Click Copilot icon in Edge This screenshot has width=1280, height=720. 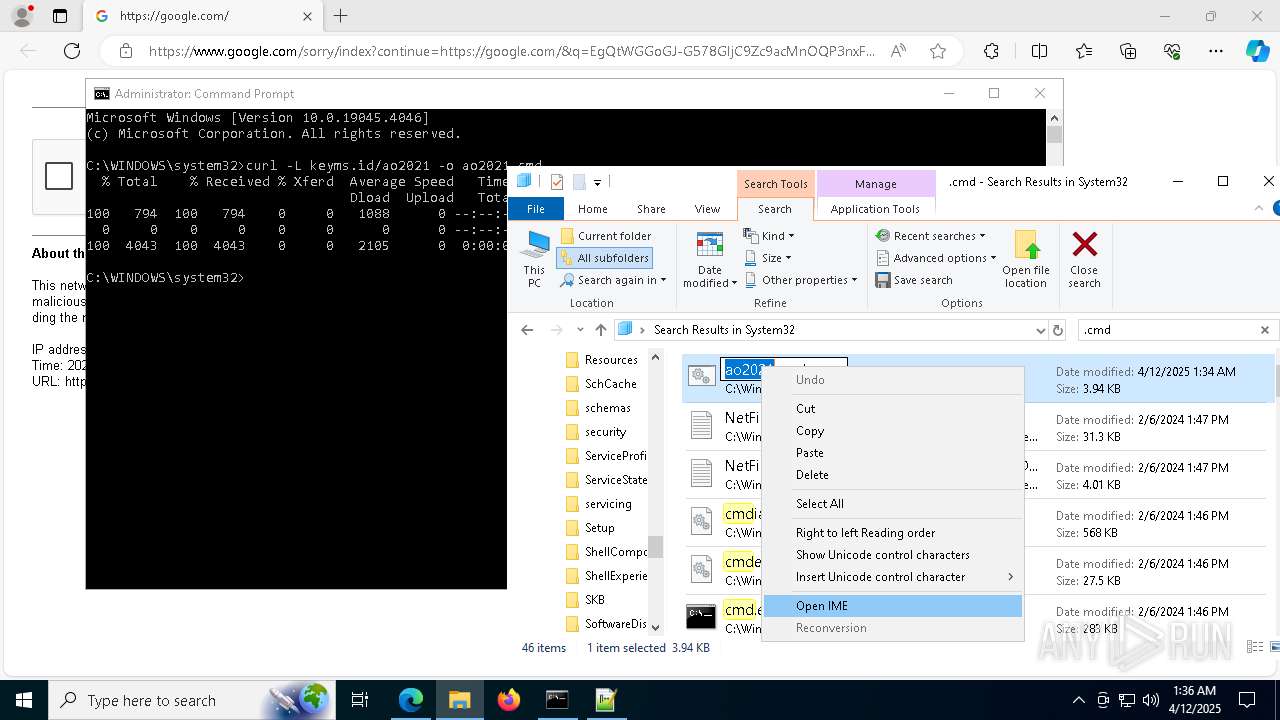[x=1258, y=51]
